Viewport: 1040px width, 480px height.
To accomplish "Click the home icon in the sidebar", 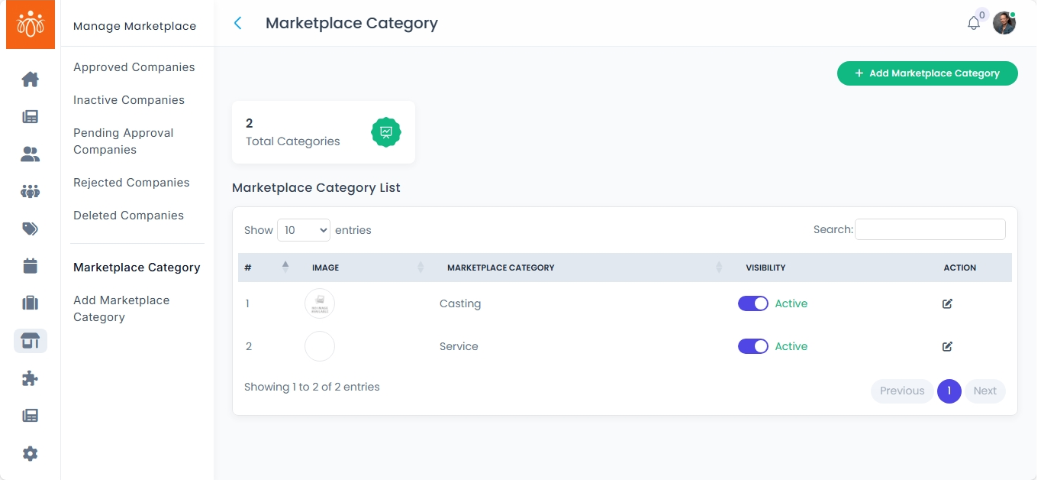I will [x=30, y=79].
